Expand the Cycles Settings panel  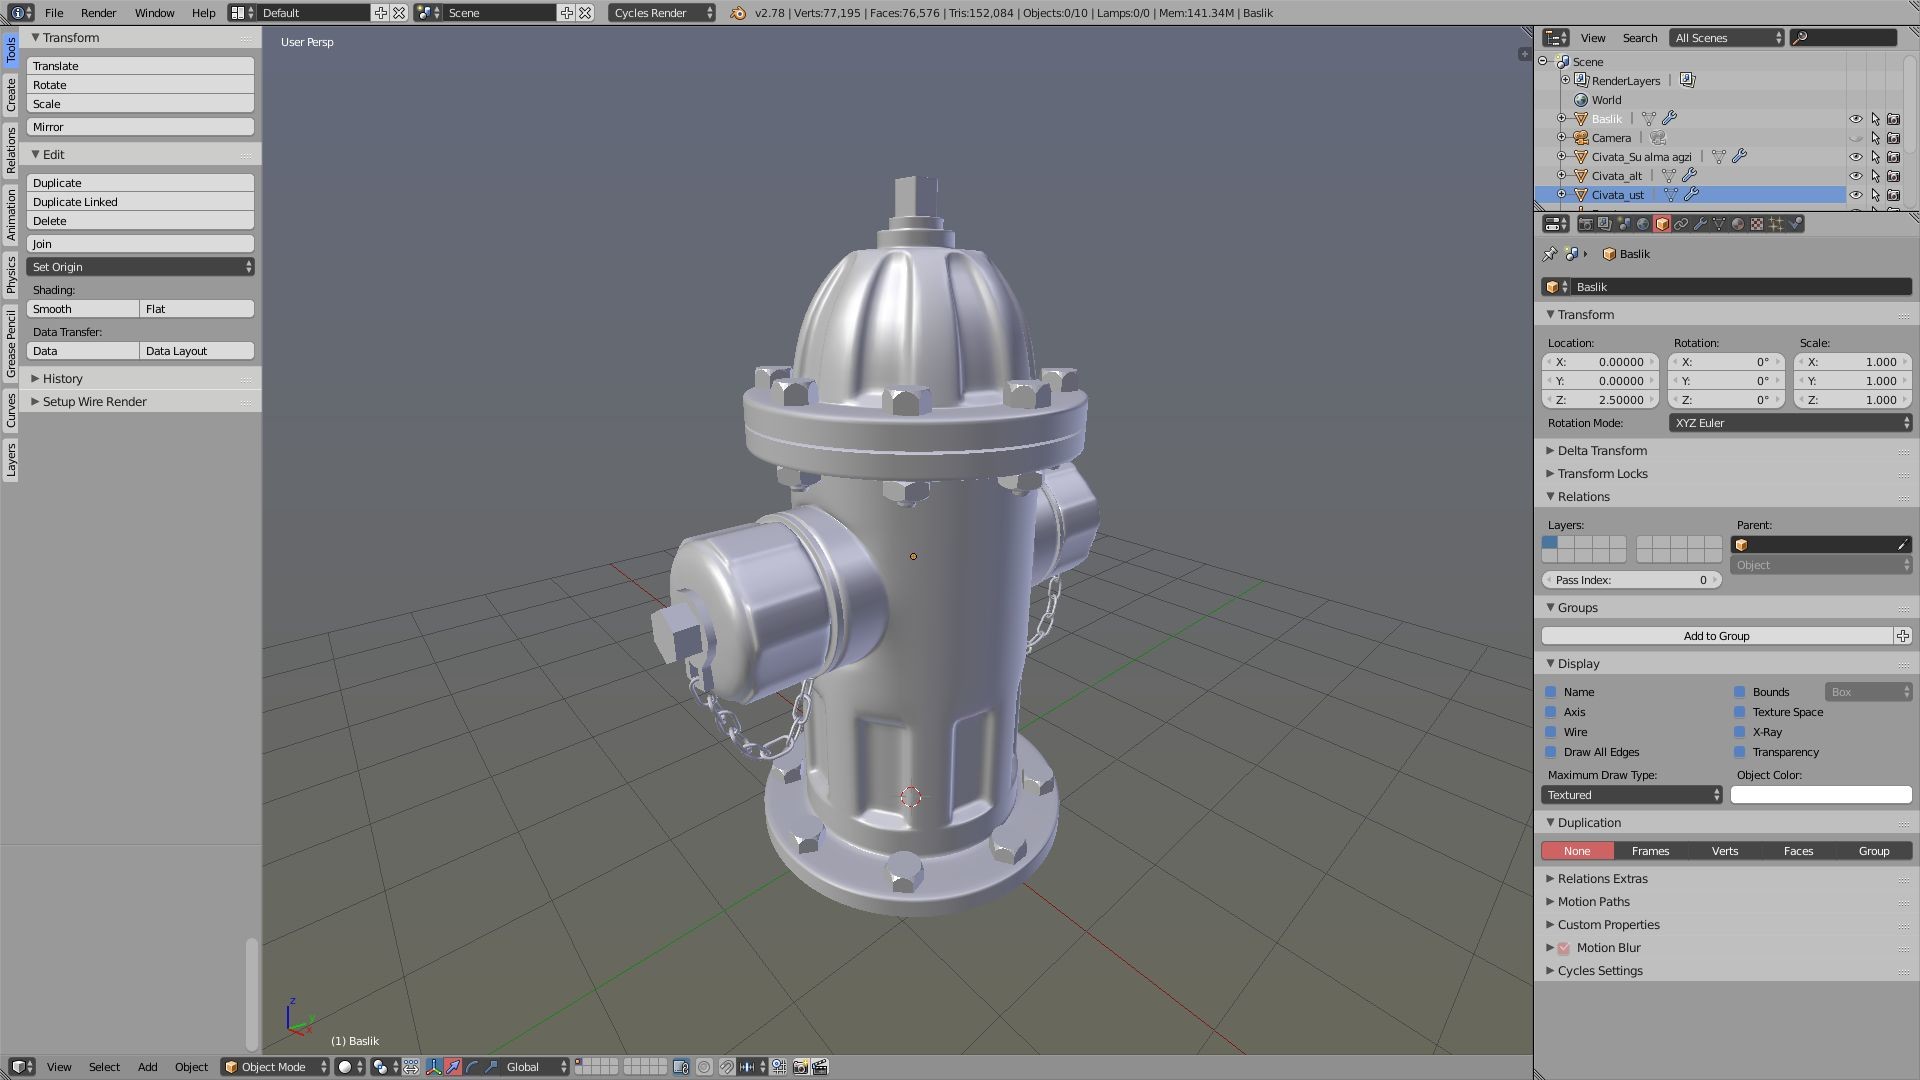[x=1600, y=971]
